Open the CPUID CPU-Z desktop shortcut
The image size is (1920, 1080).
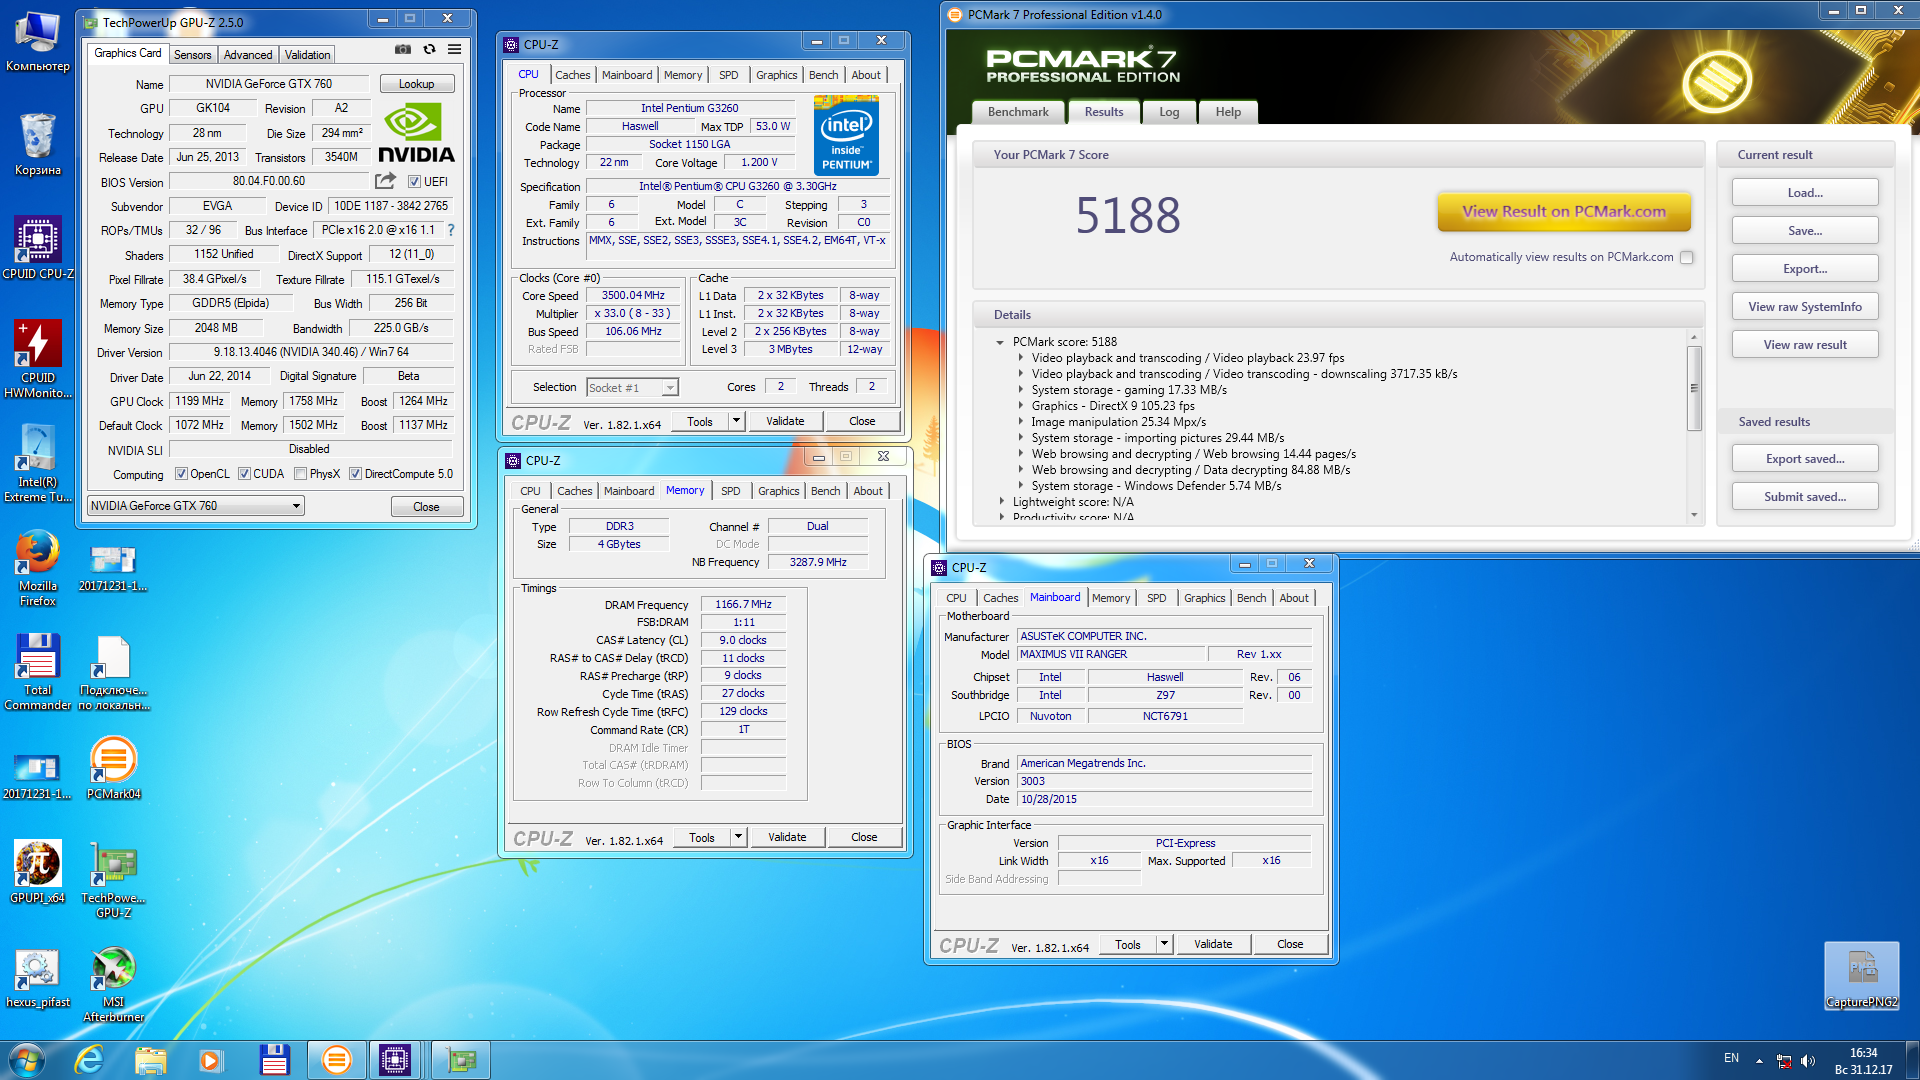pos(38,248)
